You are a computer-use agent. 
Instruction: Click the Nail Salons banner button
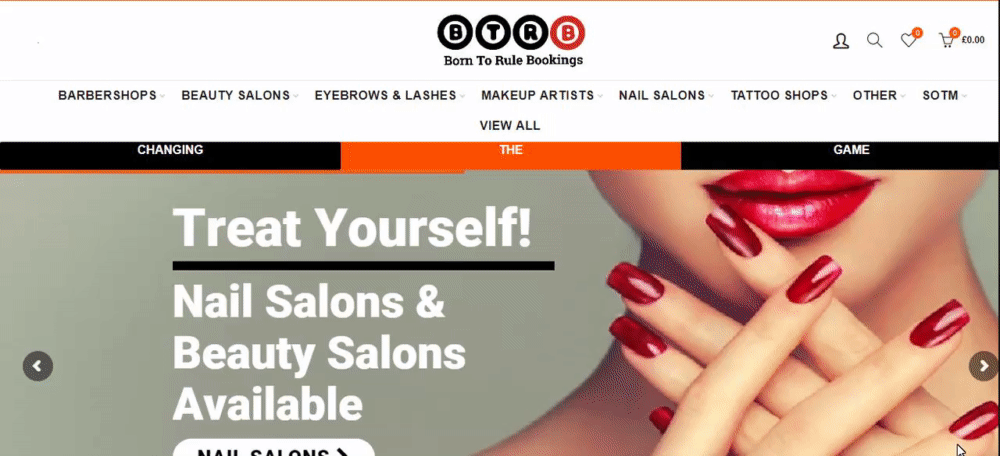274,447
